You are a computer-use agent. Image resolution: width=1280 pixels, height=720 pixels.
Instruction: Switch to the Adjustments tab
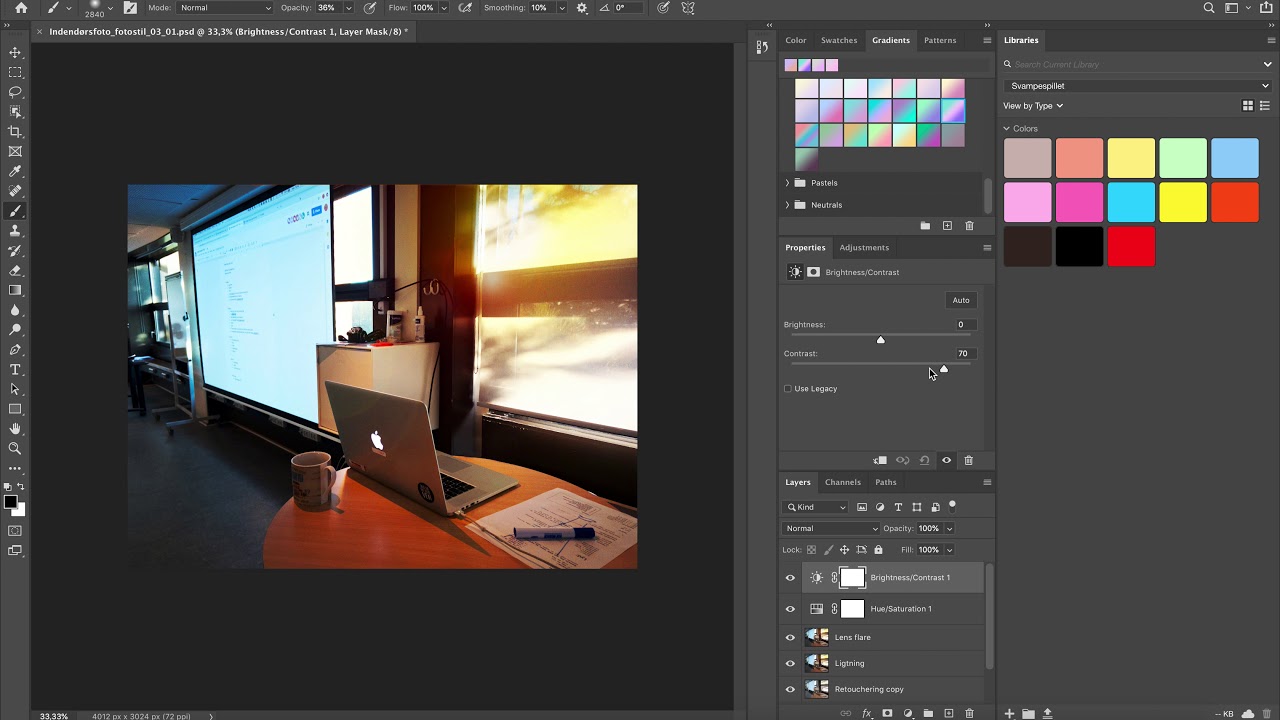(864, 247)
